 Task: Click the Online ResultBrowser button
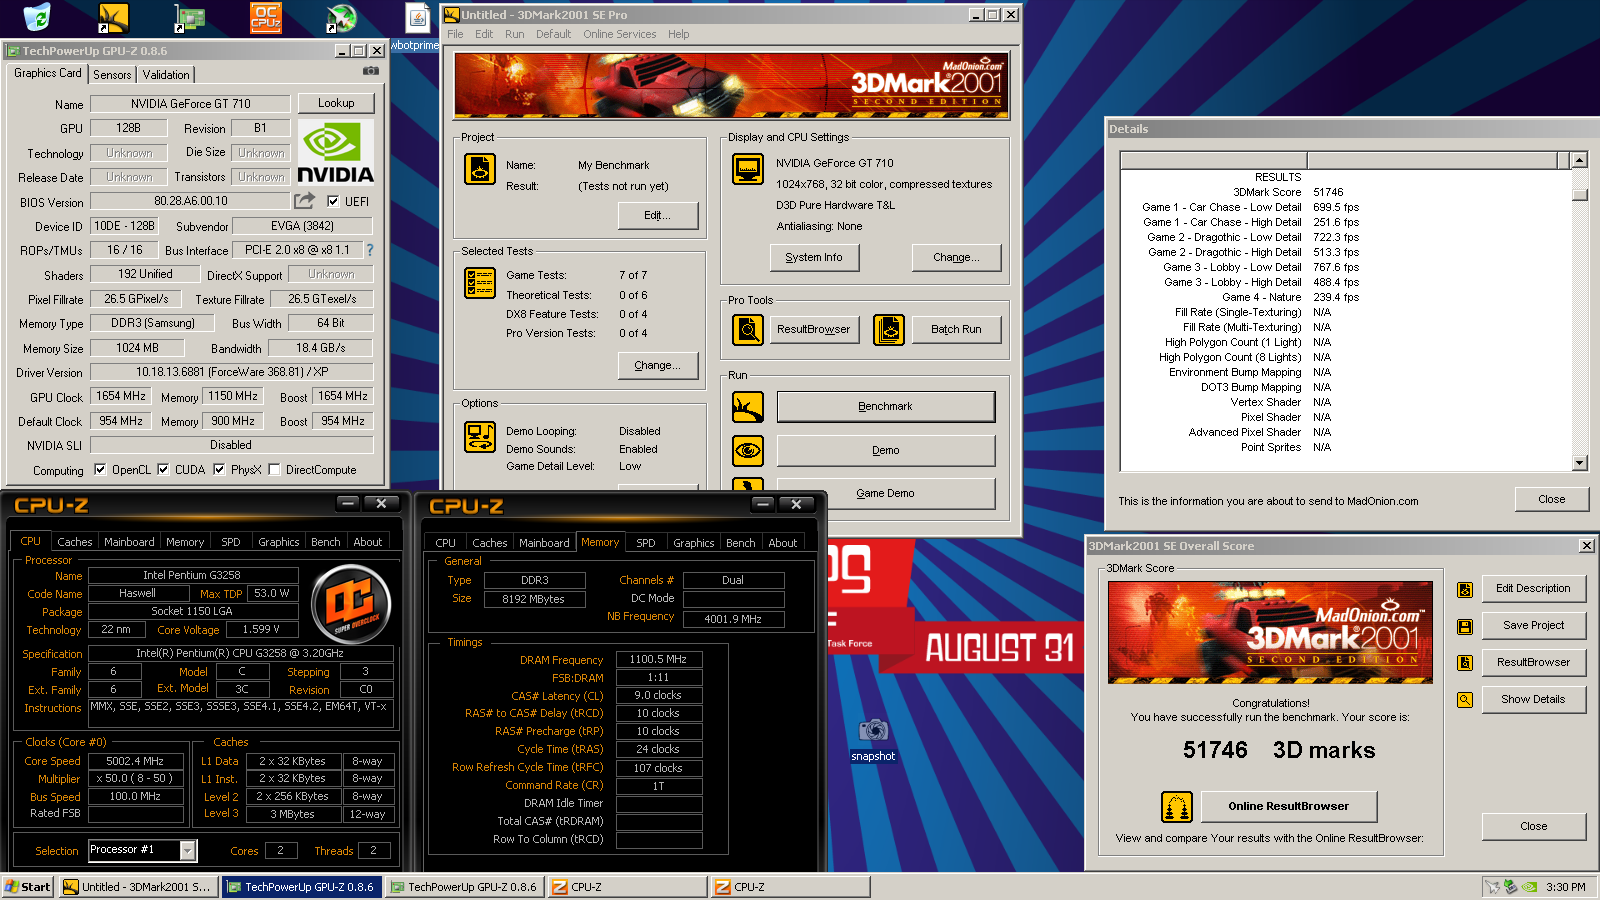click(1289, 806)
